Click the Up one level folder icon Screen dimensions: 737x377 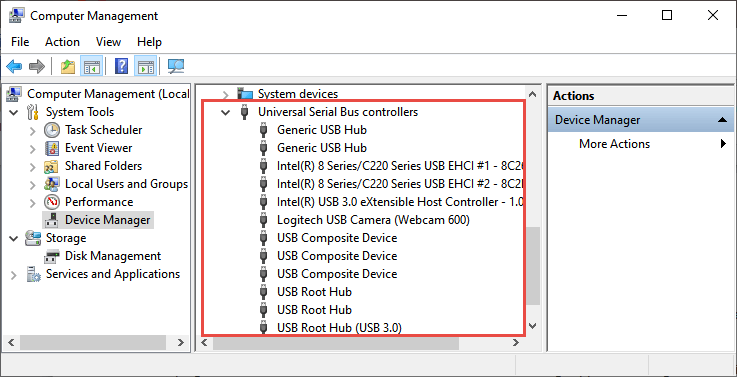point(68,66)
